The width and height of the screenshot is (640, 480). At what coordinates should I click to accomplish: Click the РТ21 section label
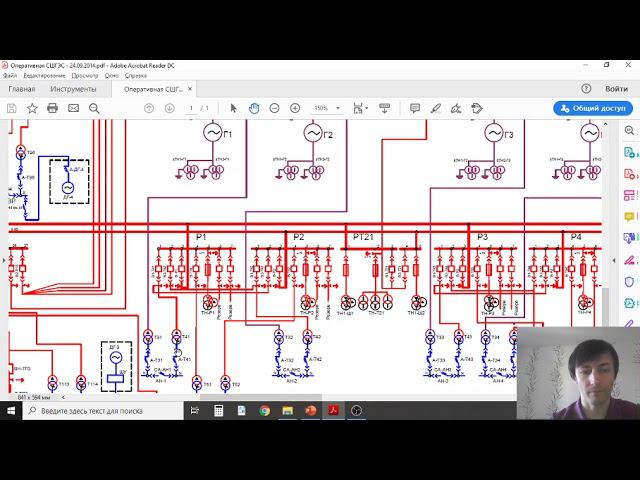pos(363,237)
